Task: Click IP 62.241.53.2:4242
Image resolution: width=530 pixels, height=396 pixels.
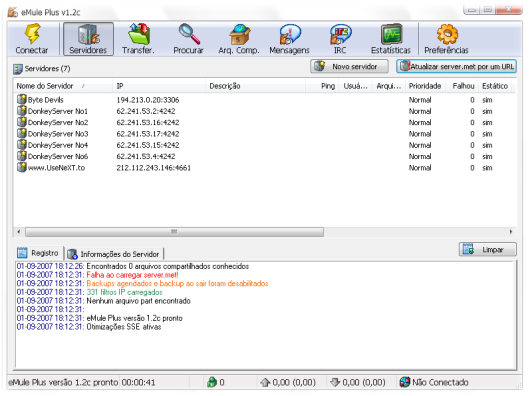Action: point(146,111)
